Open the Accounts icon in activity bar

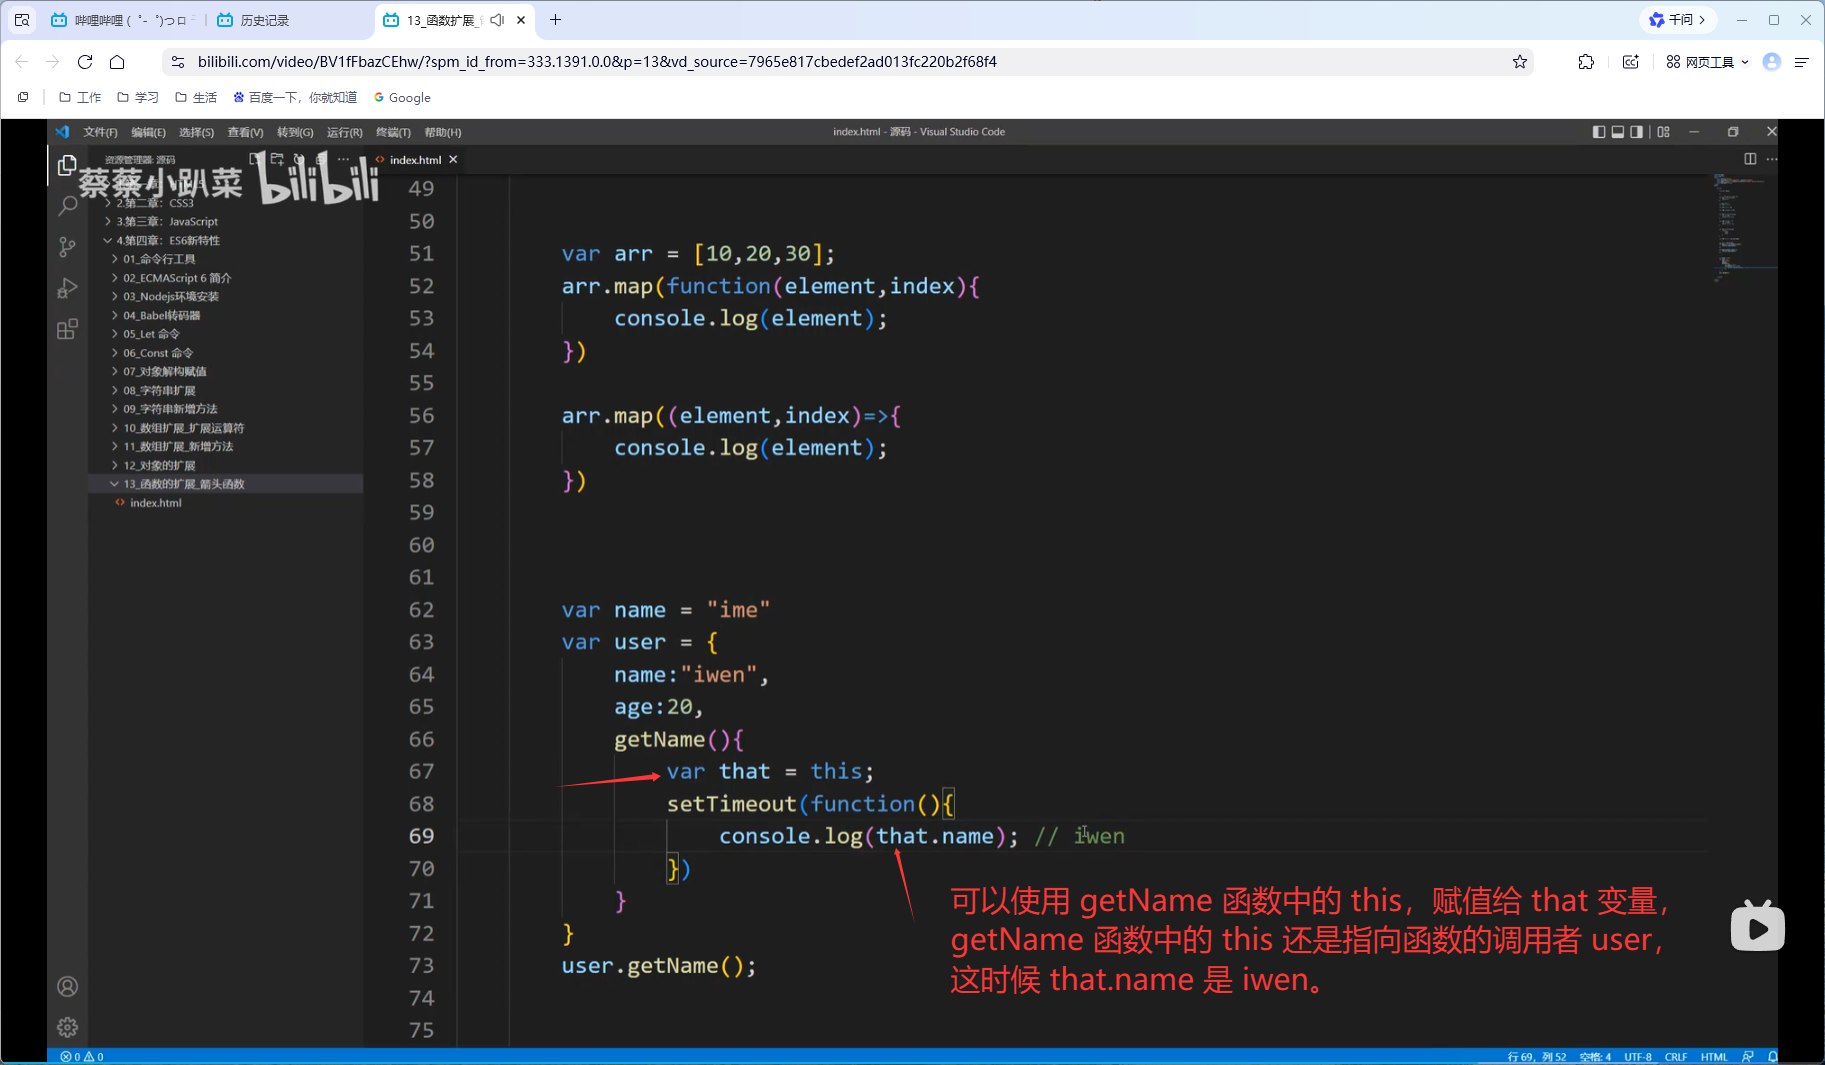coord(67,987)
